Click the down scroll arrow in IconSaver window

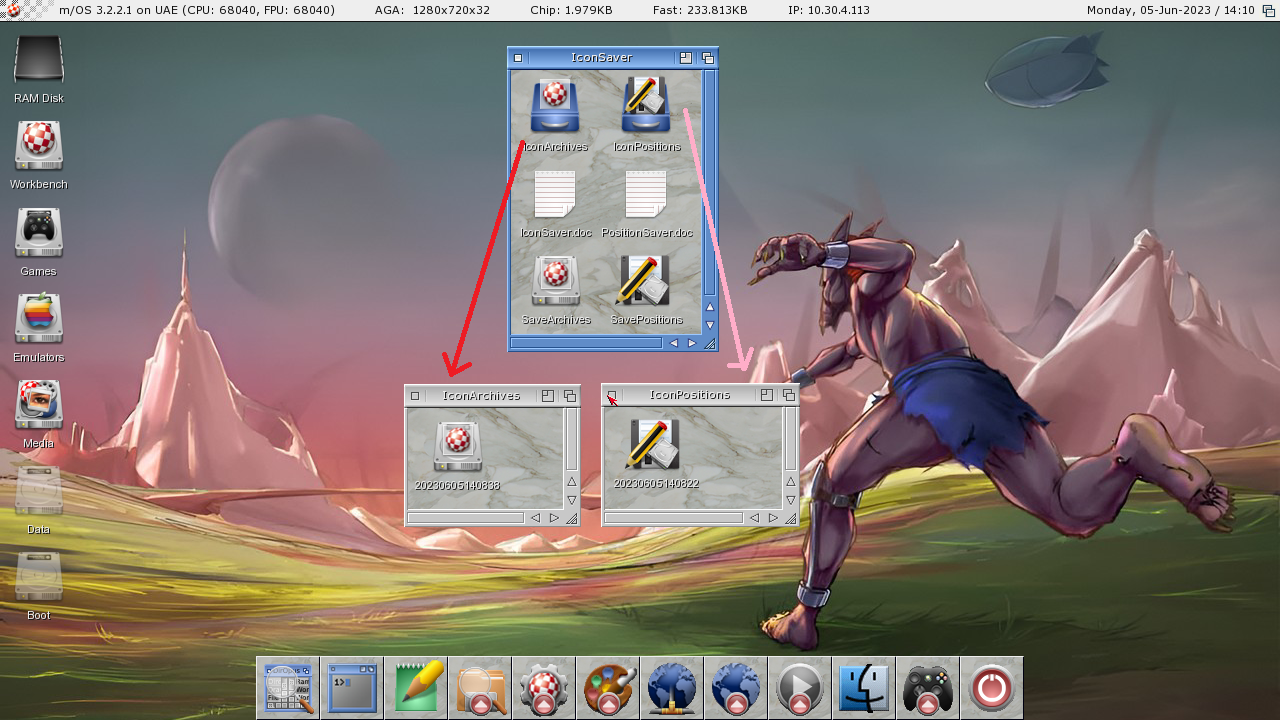[710, 325]
